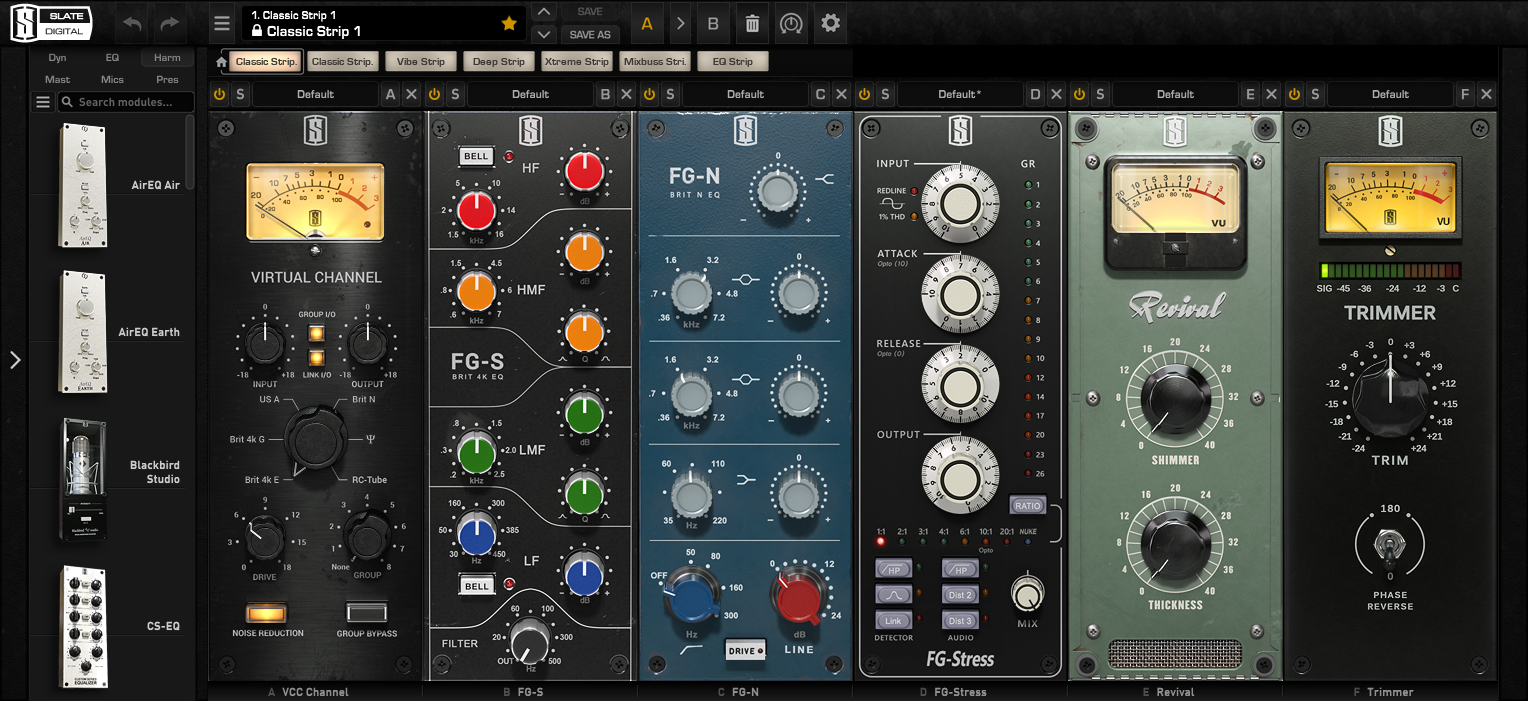Select the Mics module category
1528x701 pixels.
point(112,80)
